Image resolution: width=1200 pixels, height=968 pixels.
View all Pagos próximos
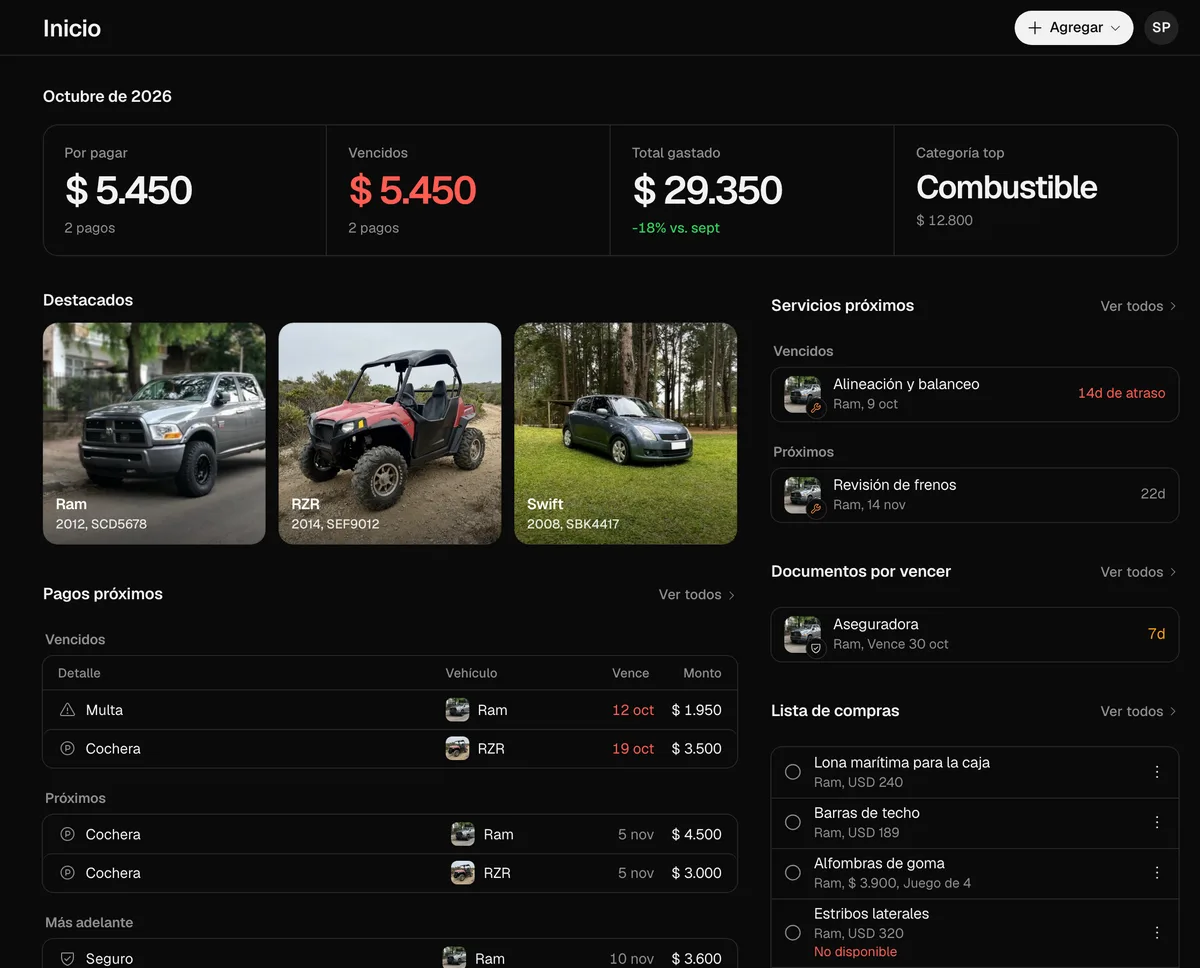click(697, 595)
